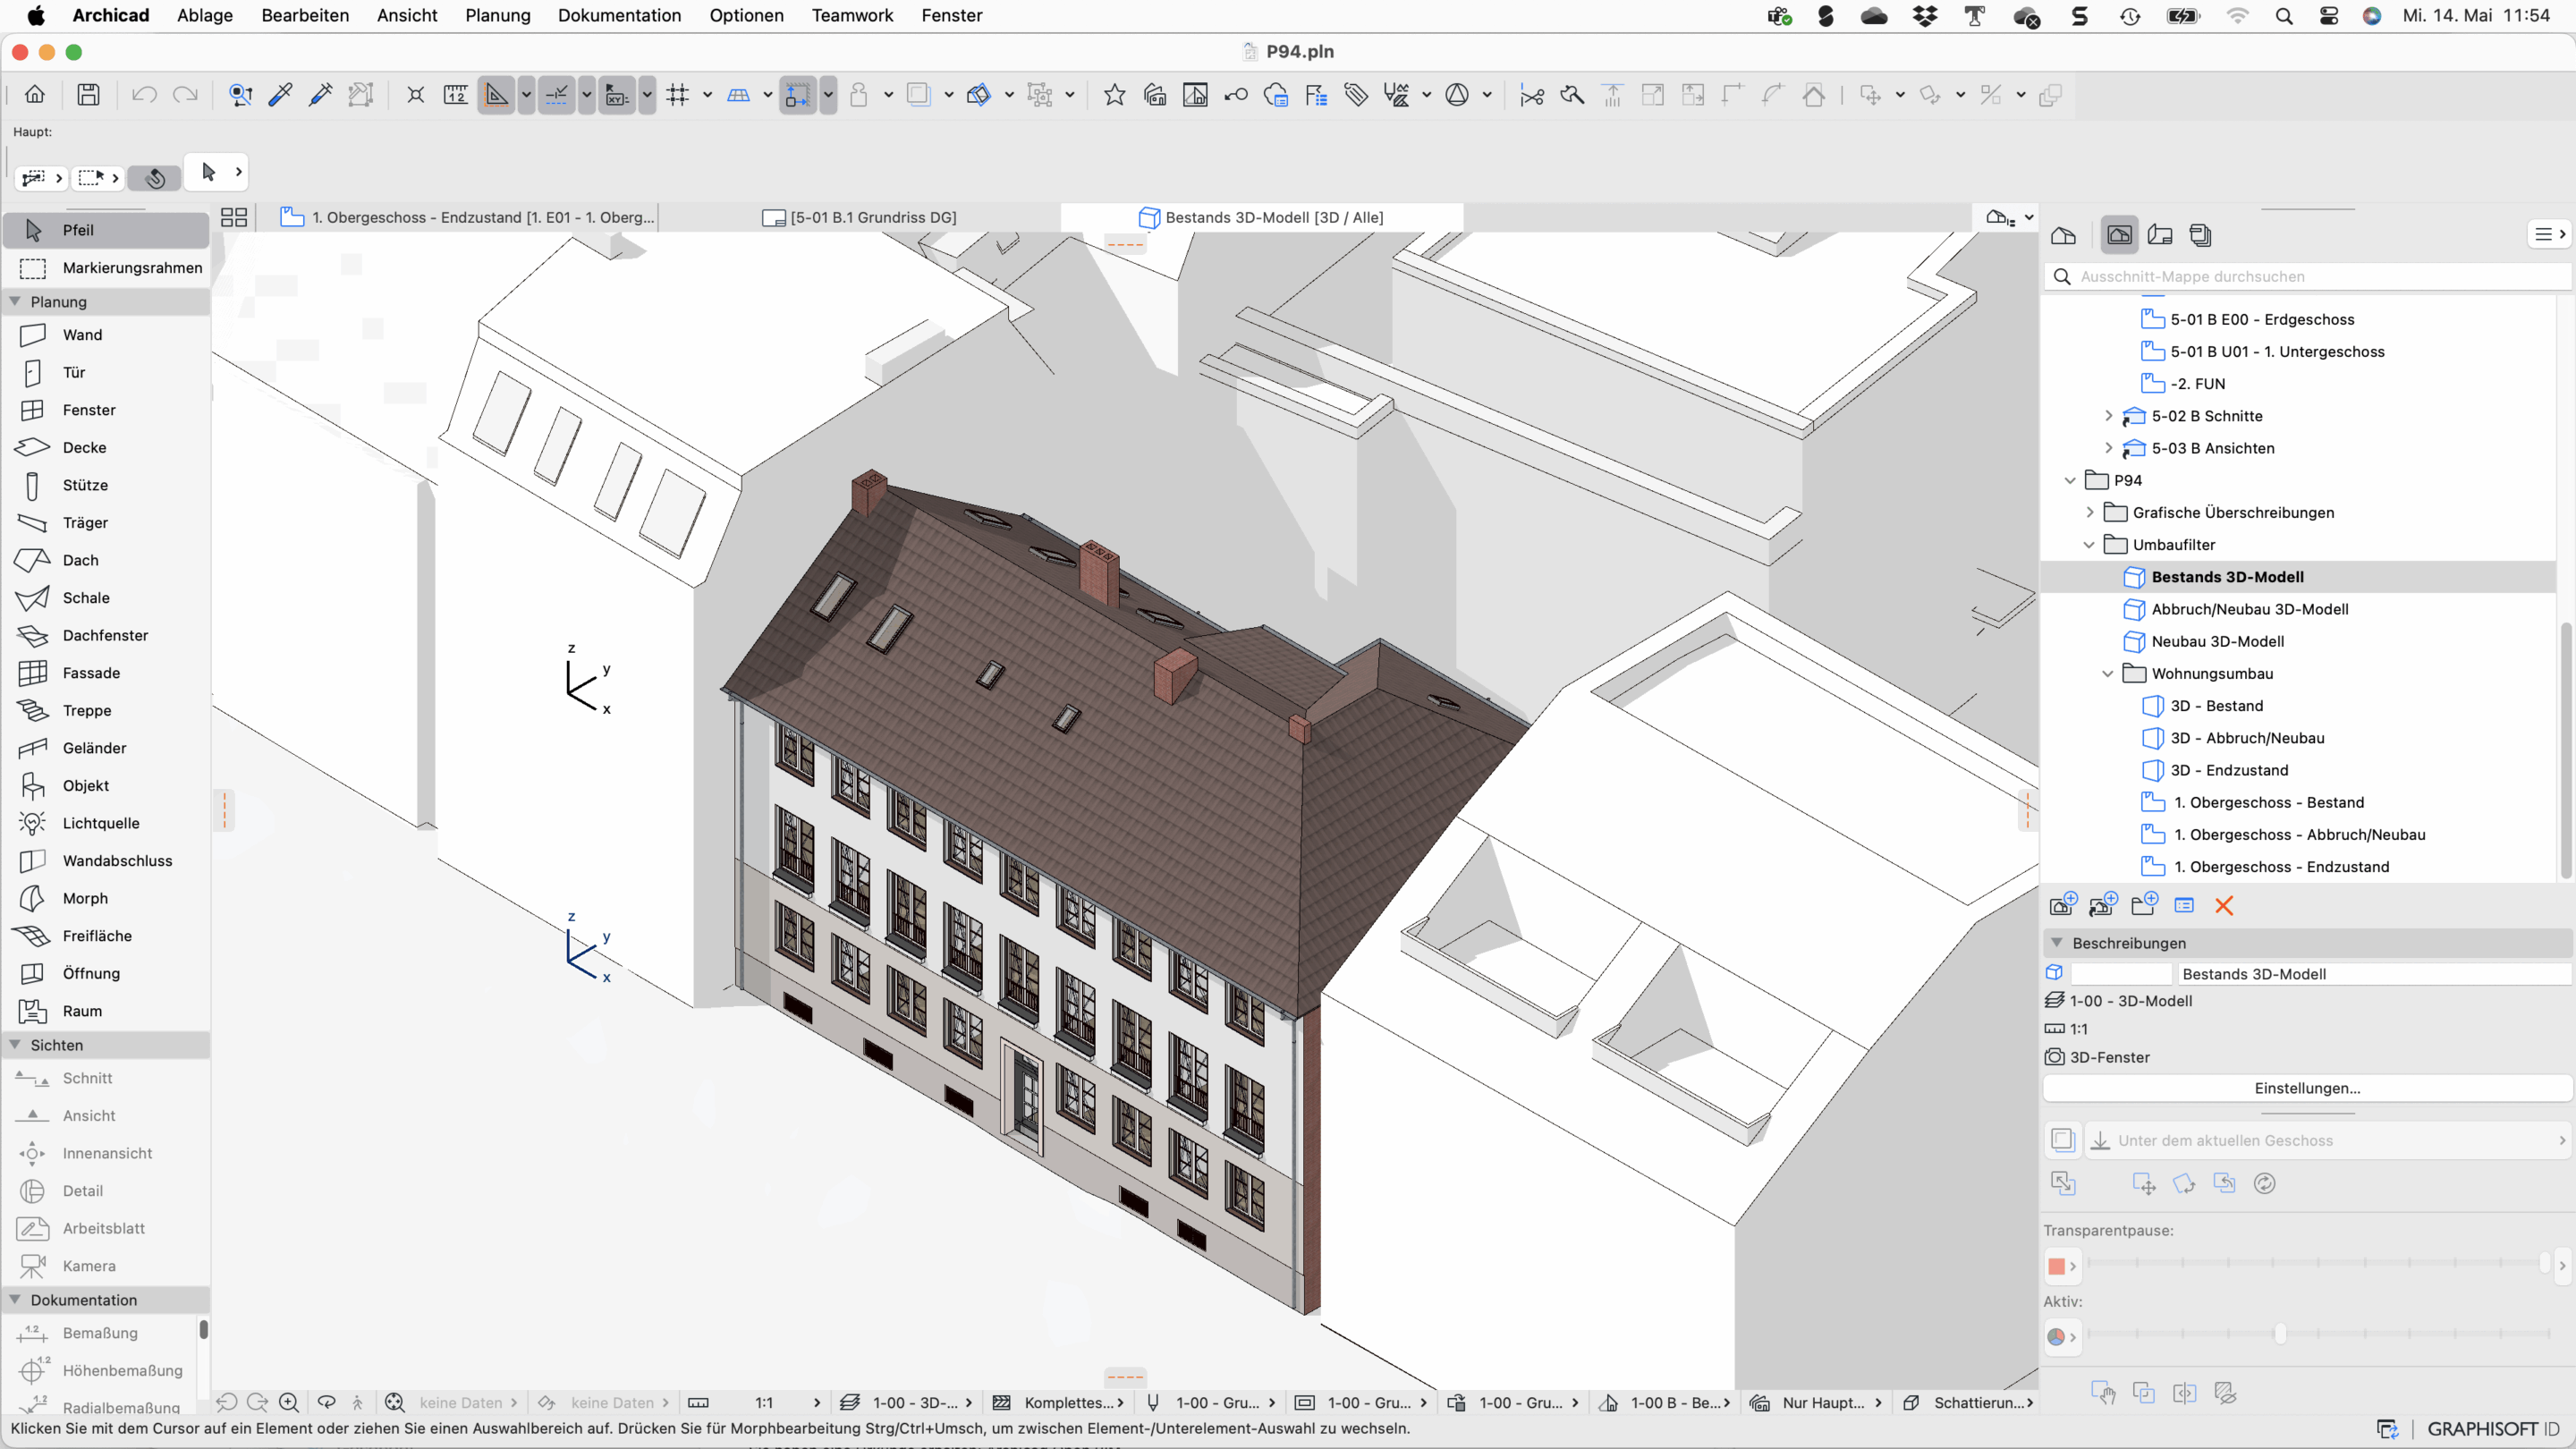Collapse the P94 folder

tap(2070, 480)
